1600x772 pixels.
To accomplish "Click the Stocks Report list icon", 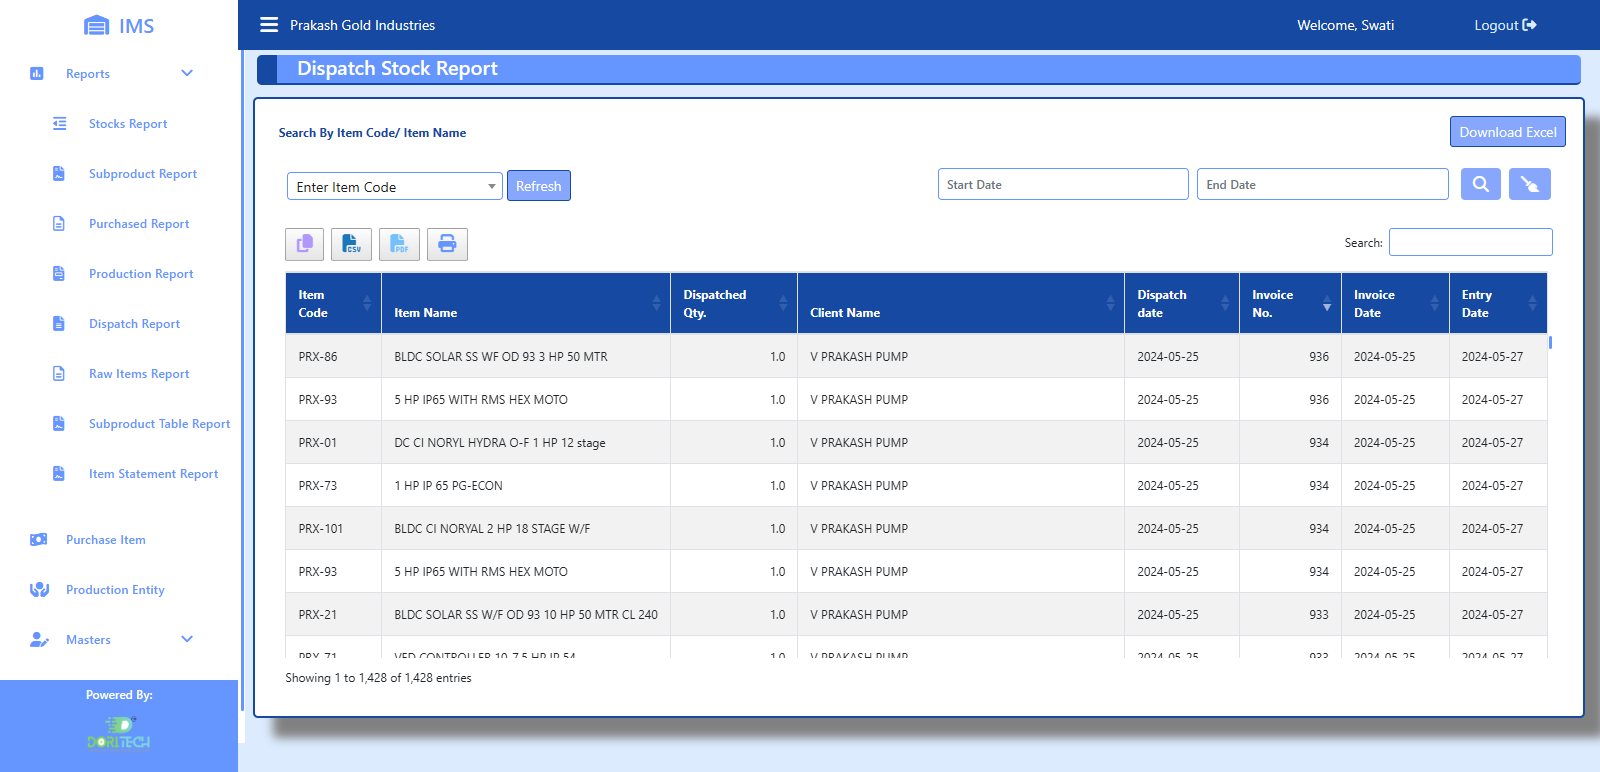I will coord(60,123).
